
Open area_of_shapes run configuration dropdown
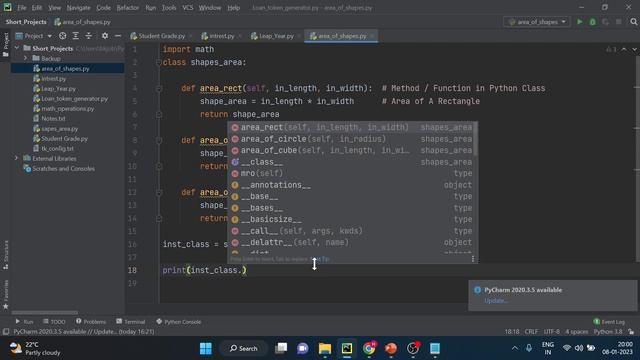click(537, 22)
